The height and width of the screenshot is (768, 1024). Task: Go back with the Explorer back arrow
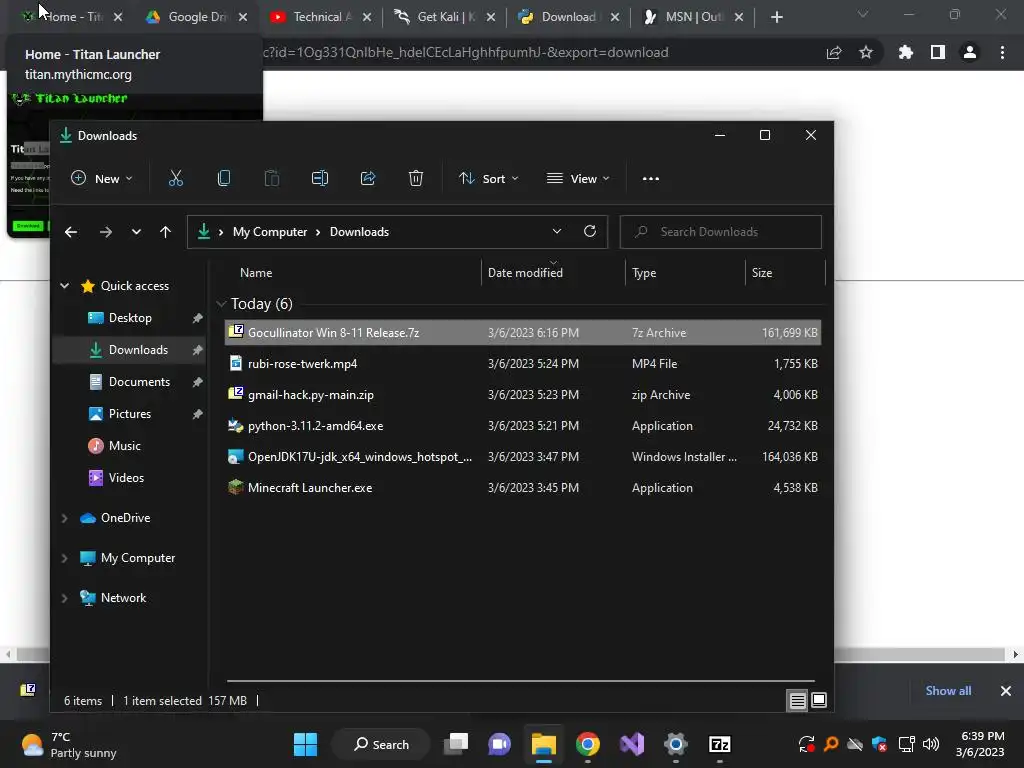click(x=71, y=232)
